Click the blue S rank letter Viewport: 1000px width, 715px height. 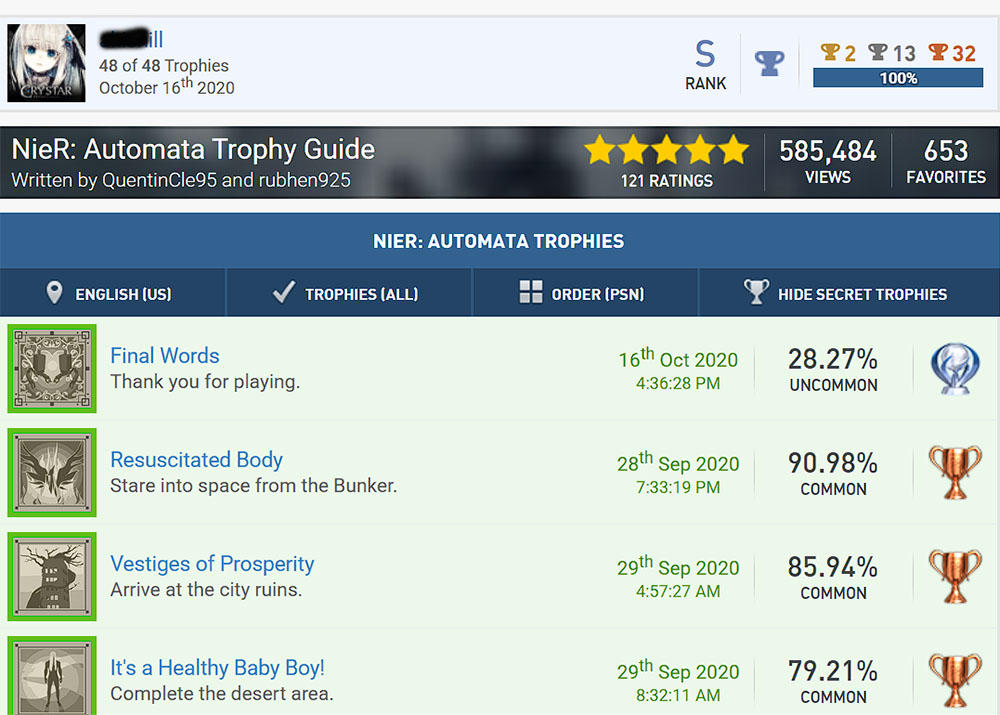[705, 54]
